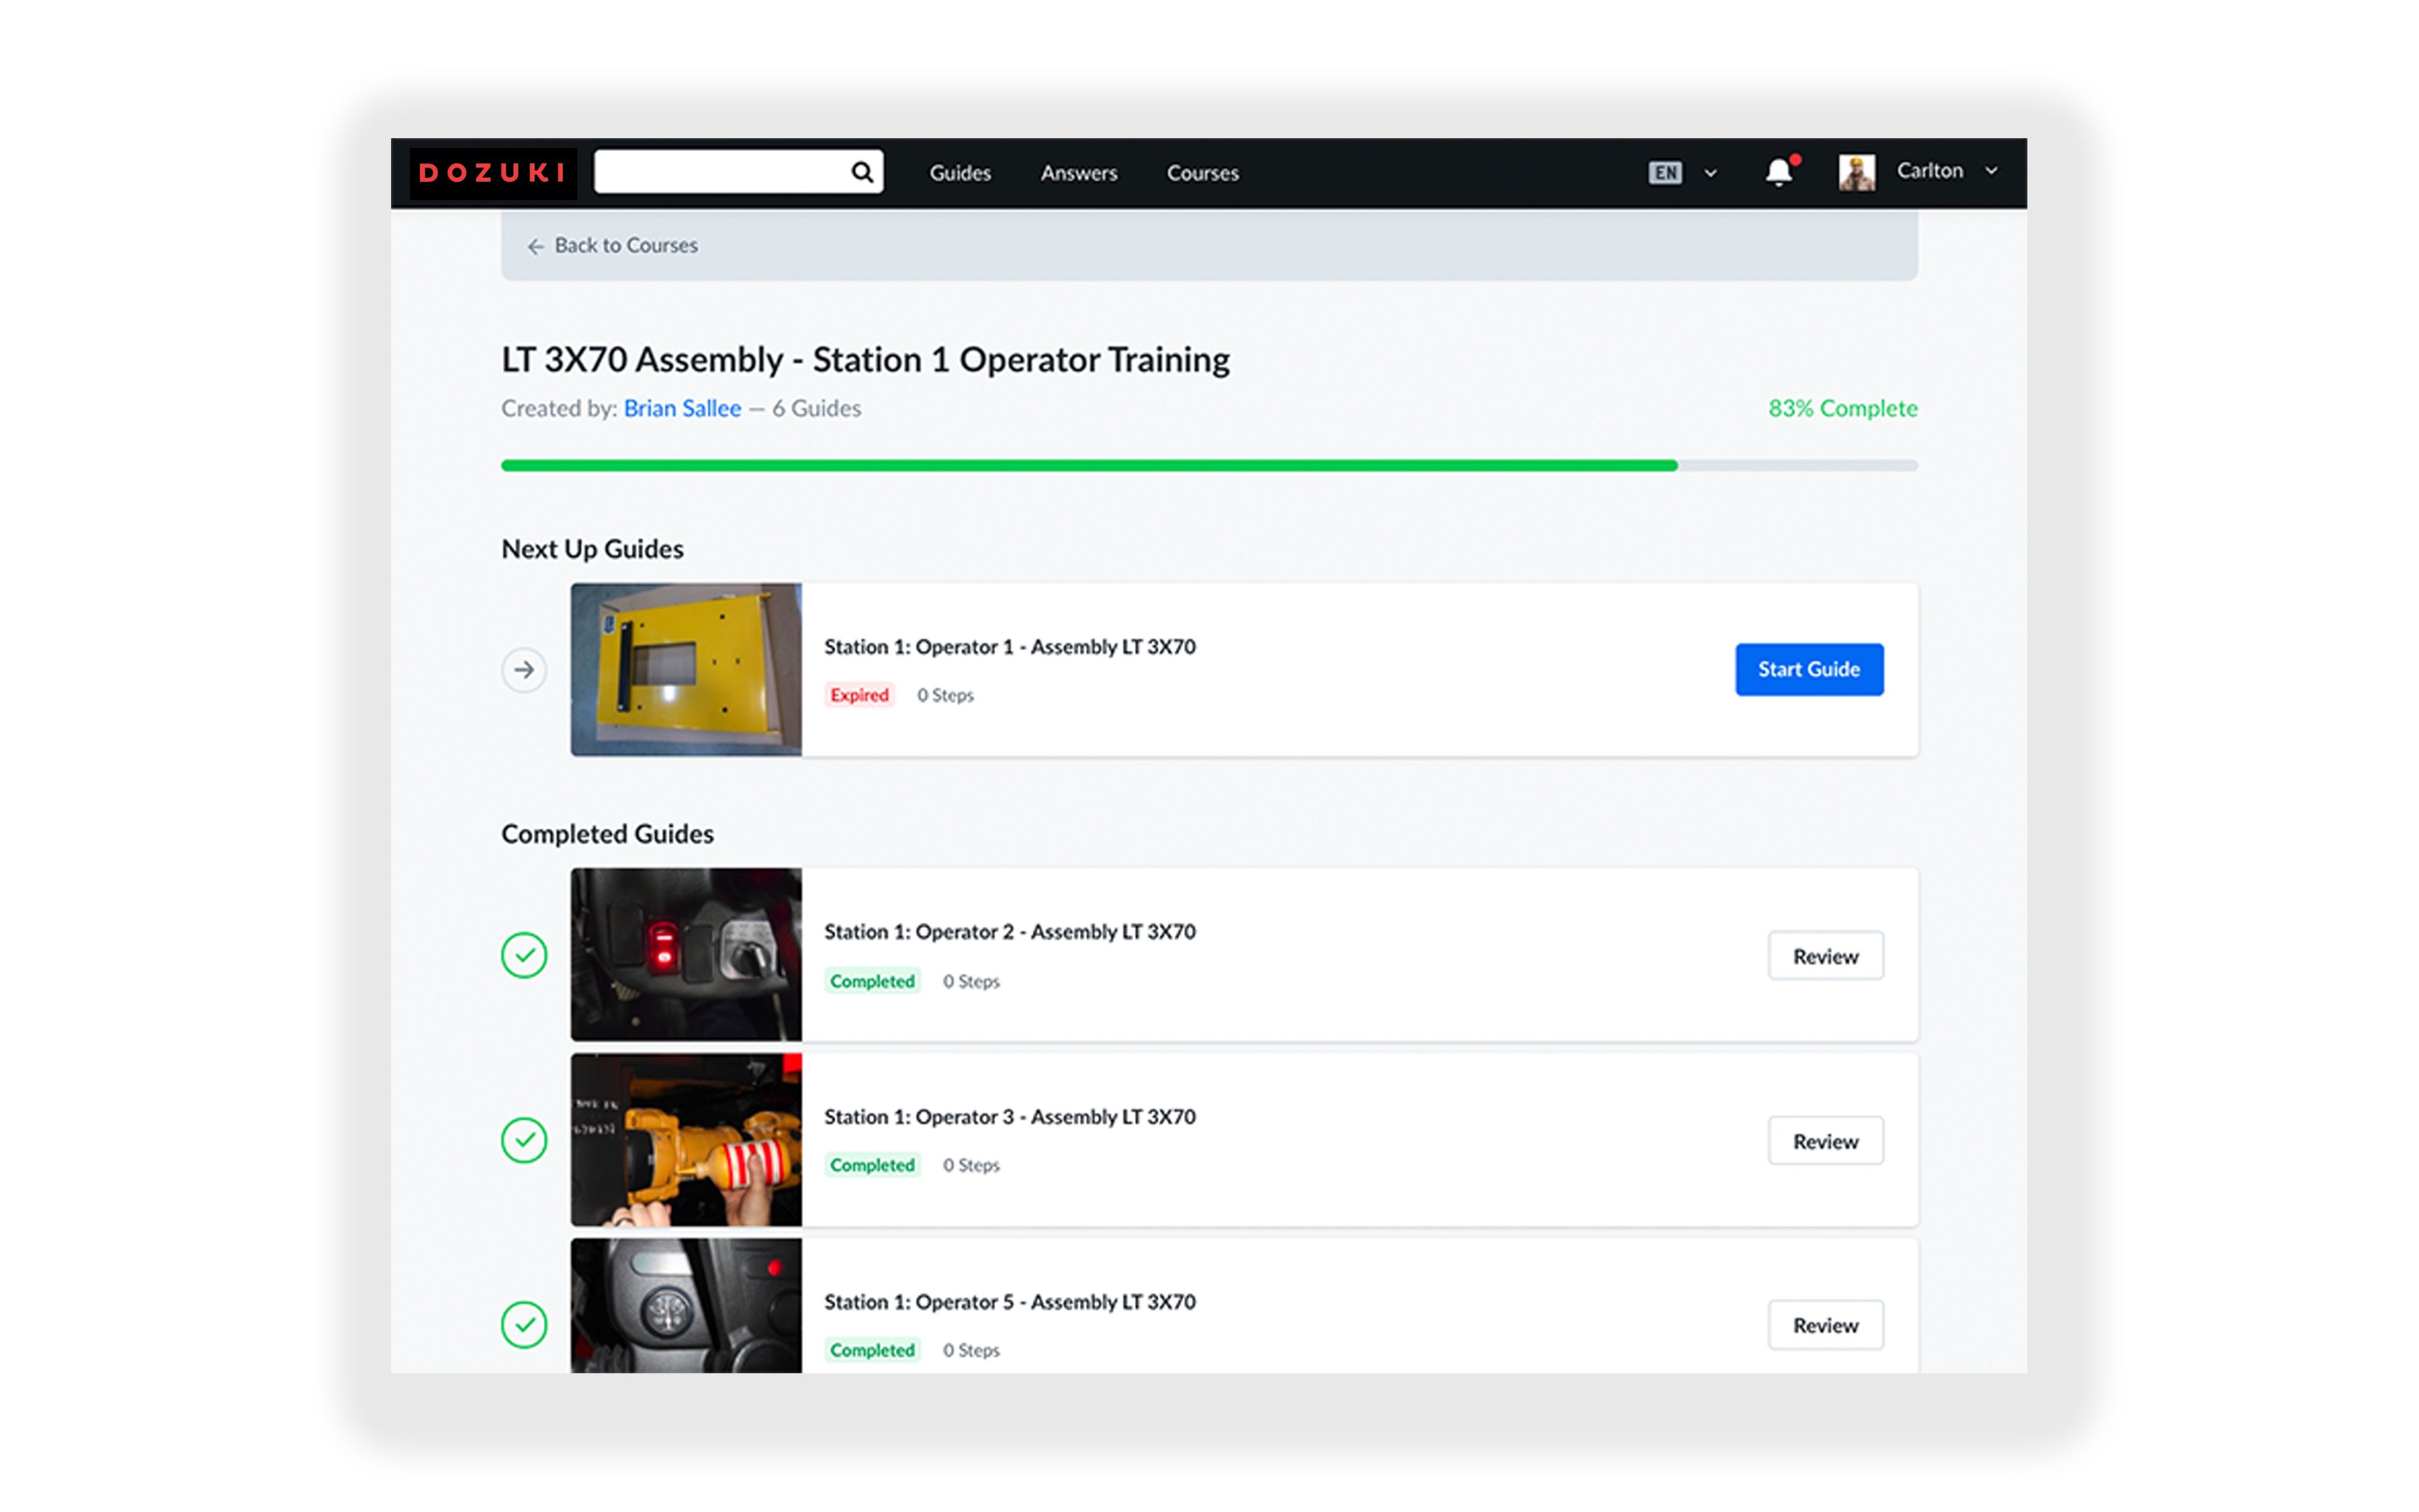This screenshot has height=1512, width=2419.
Task: Open the Carlton user menu chevron
Action: point(1991,171)
